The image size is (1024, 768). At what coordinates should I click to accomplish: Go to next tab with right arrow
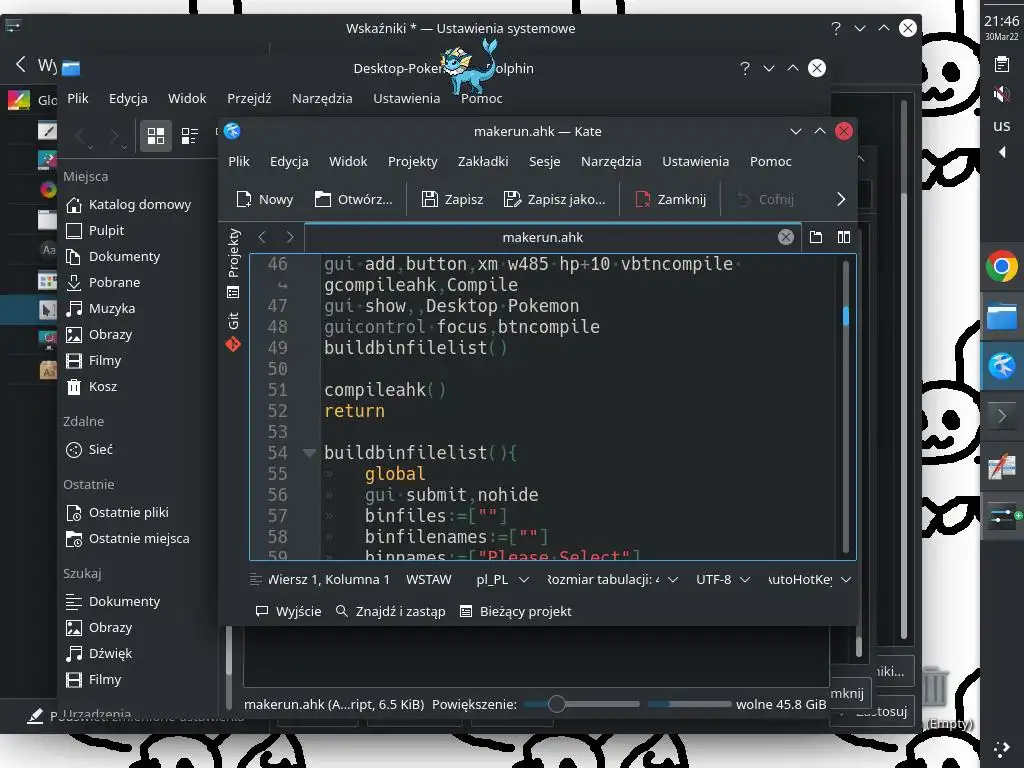290,237
